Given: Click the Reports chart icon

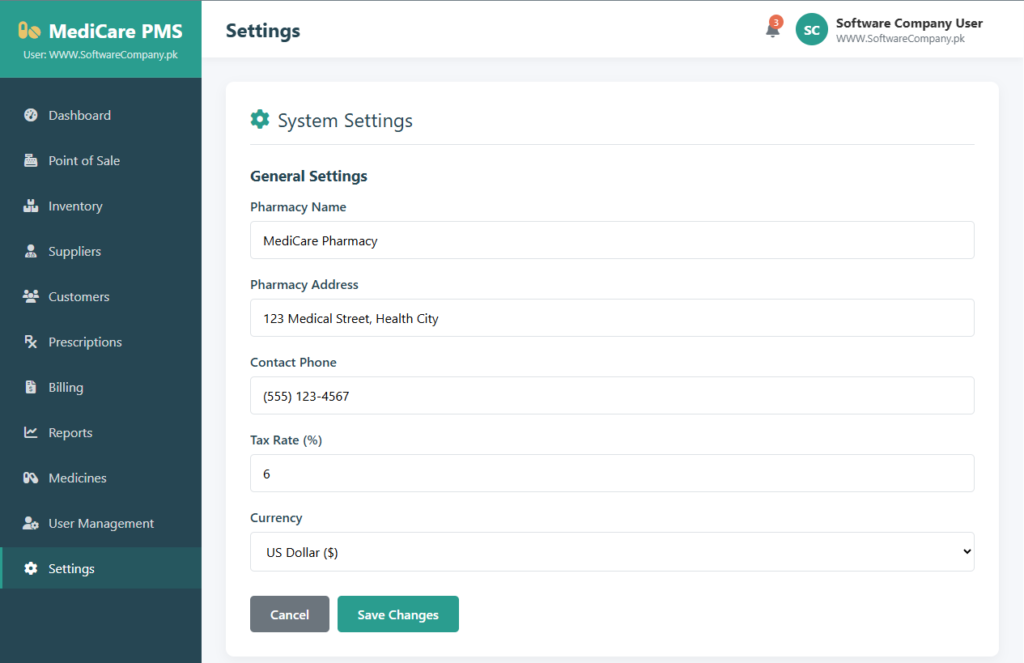Looking at the screenshot, I should tap(31, 433).
